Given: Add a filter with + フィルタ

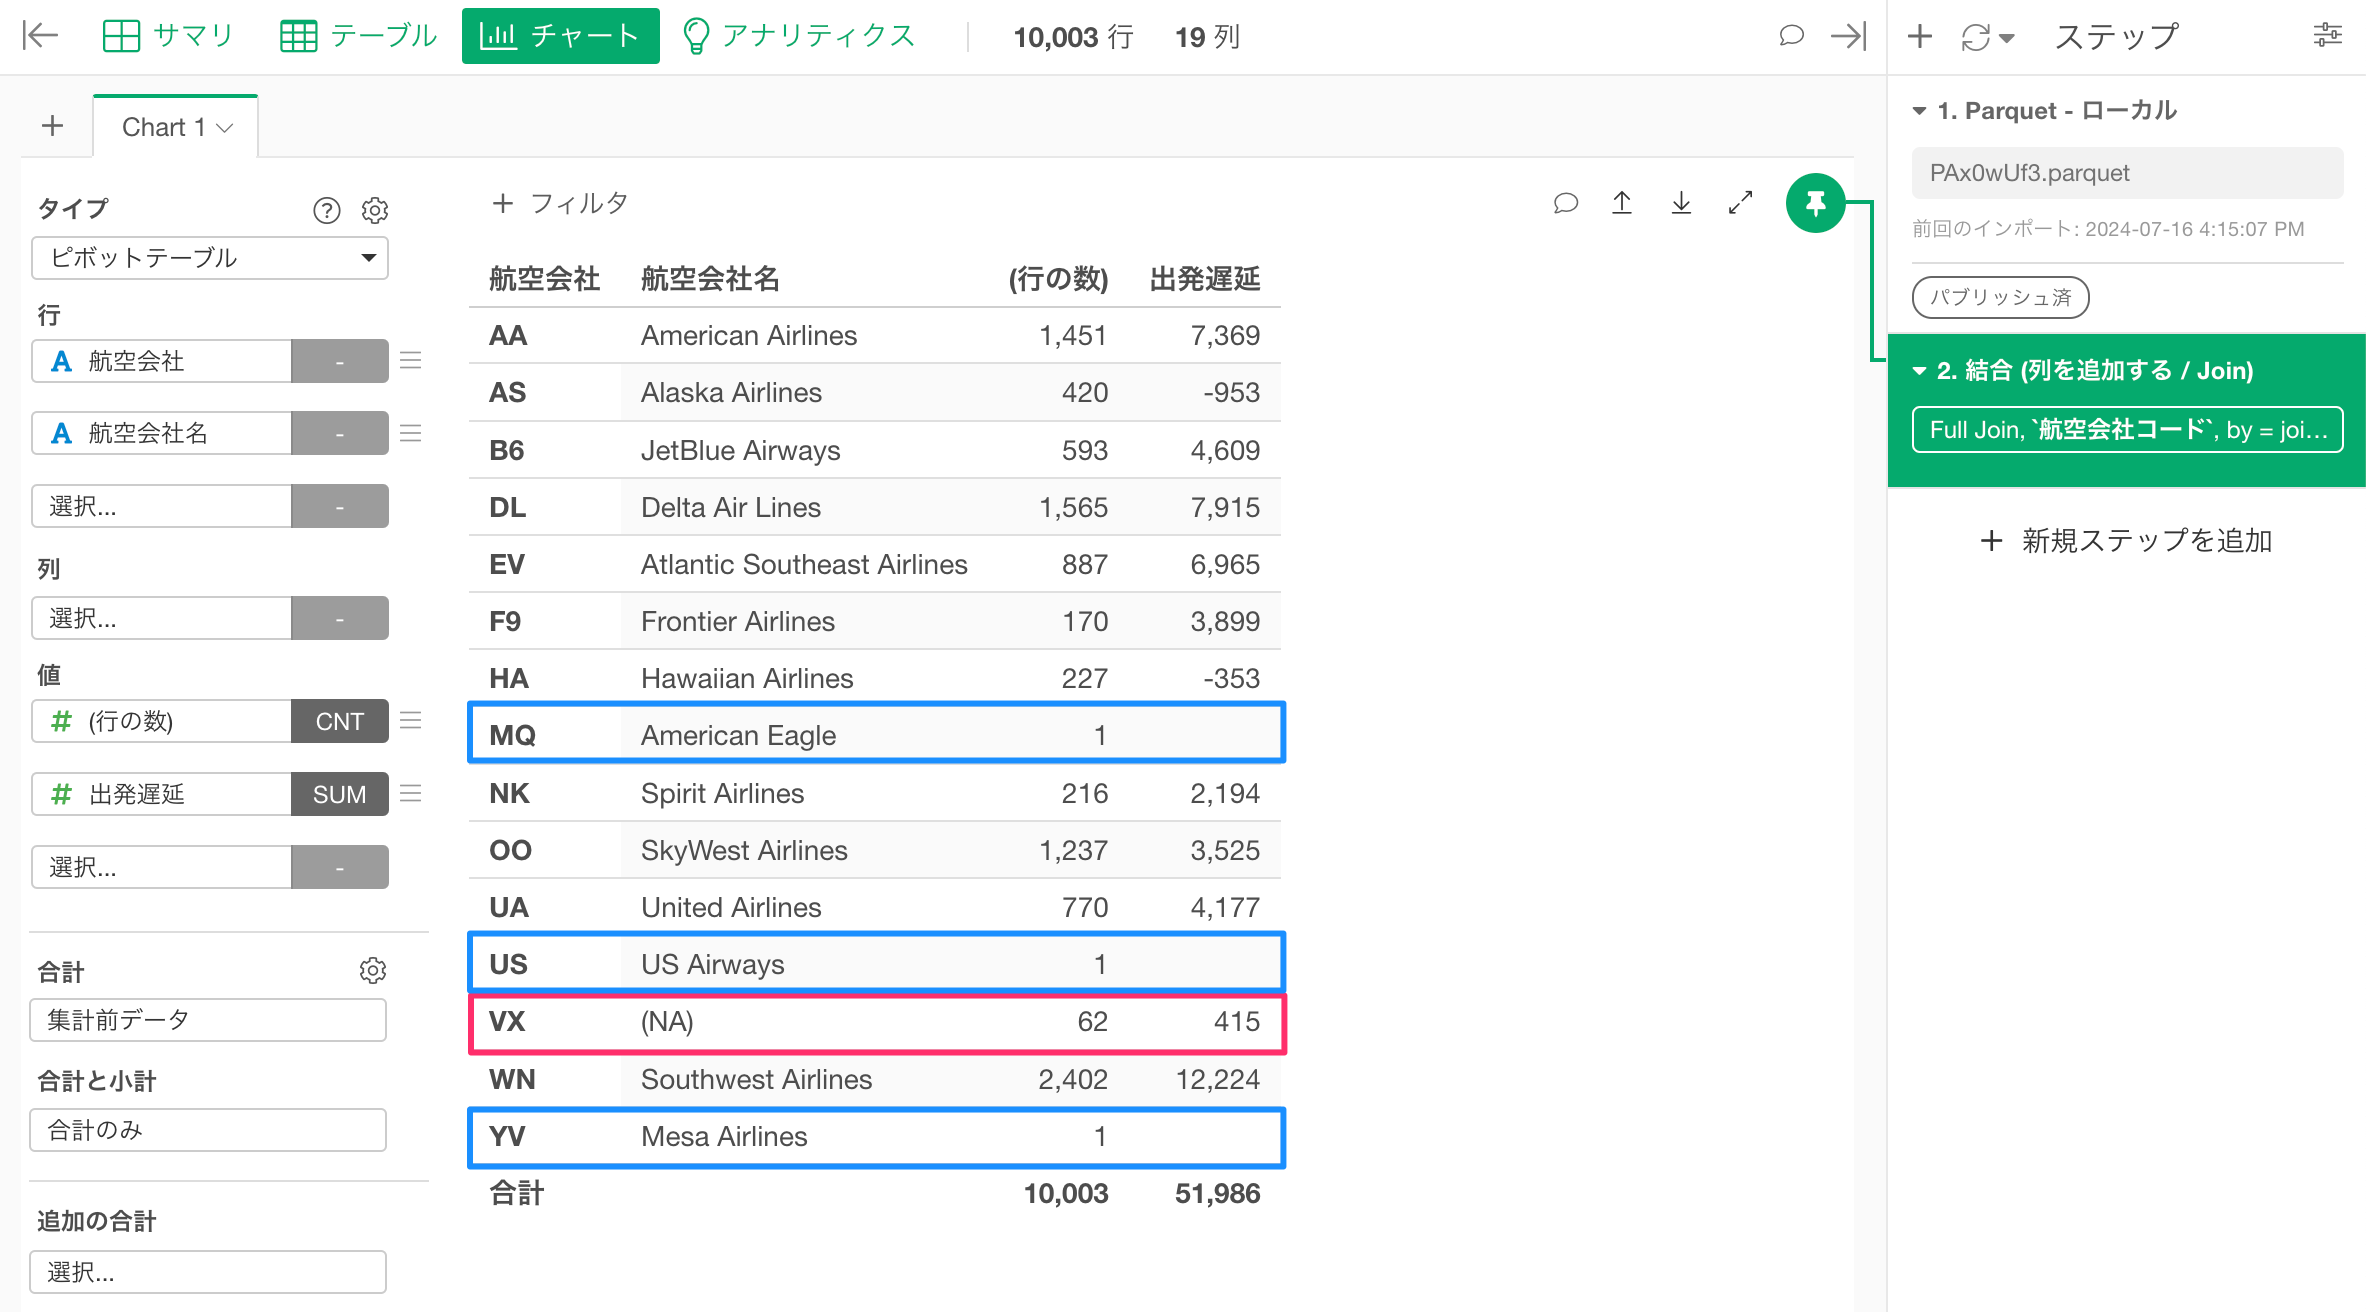Looking at the screenshot, I should tap(560, 203).
